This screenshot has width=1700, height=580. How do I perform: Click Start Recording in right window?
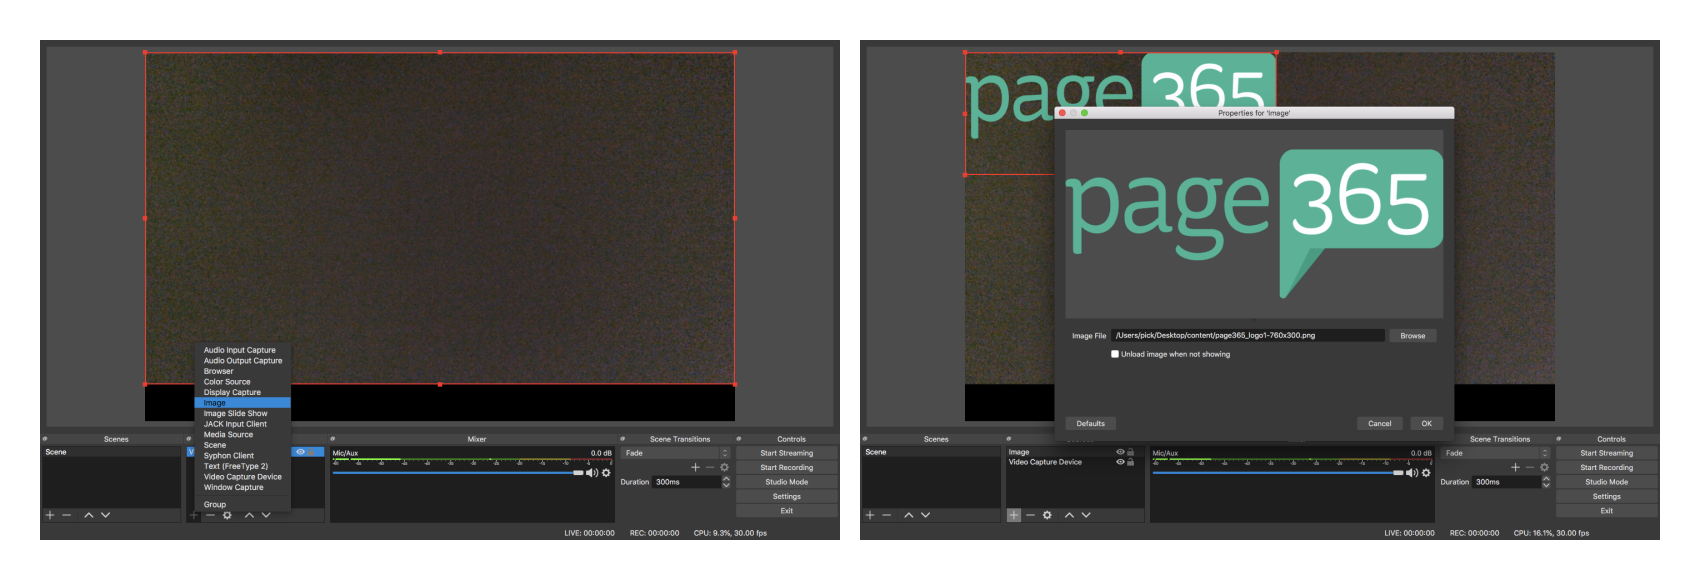[1607, 467]
